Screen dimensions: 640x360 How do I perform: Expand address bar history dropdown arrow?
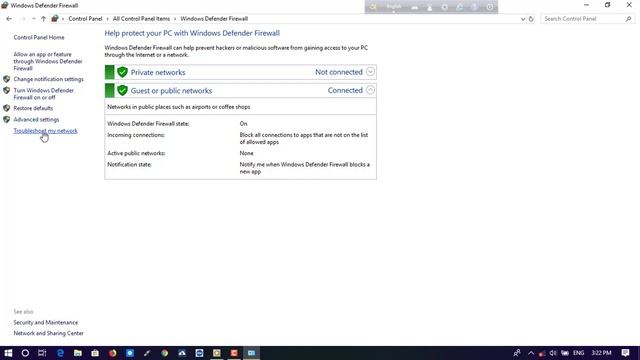click(523, 19)
